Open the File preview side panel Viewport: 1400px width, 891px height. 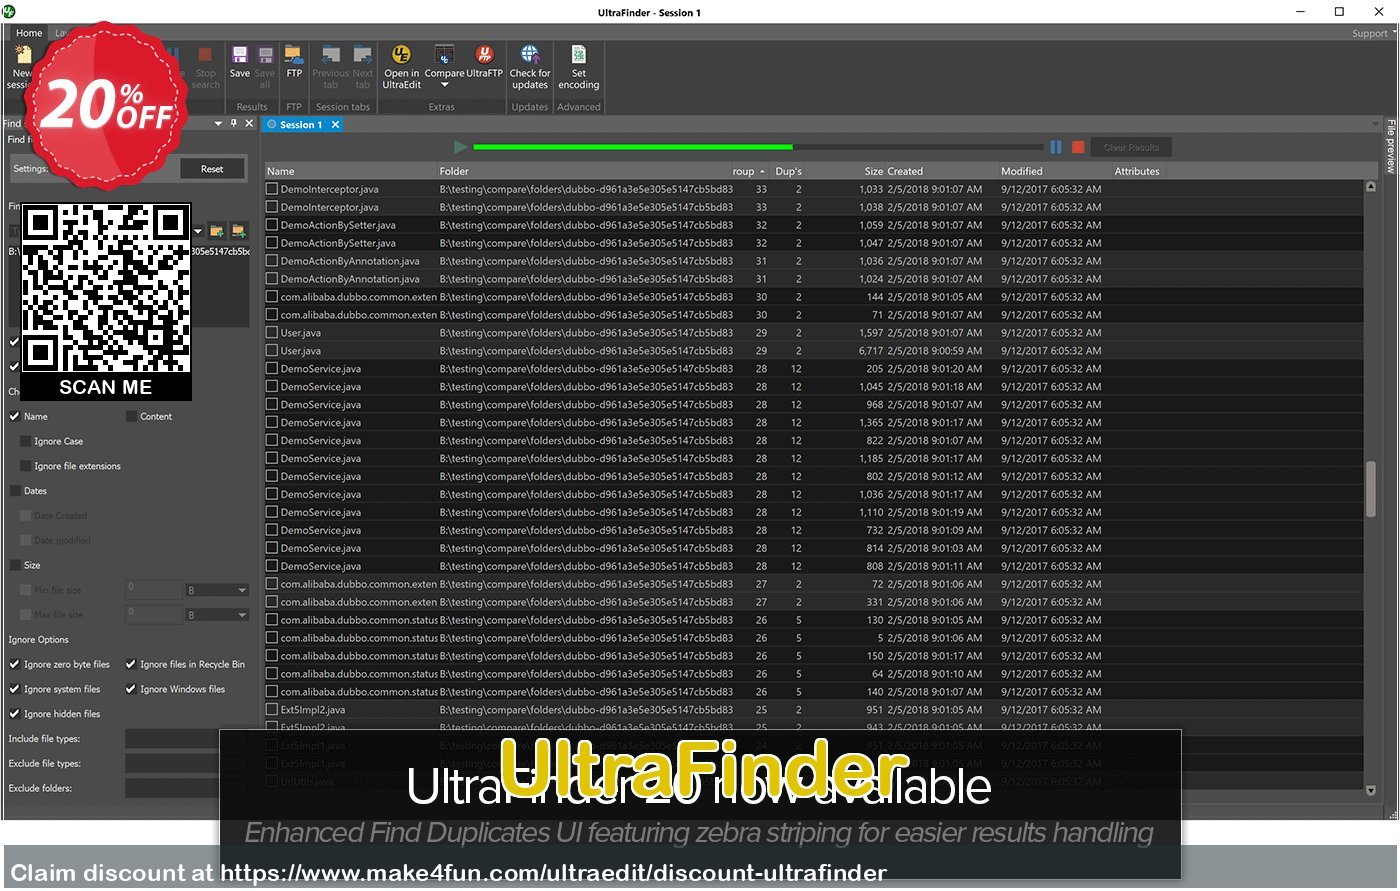pyautogui.click(x=1390, y=146)
